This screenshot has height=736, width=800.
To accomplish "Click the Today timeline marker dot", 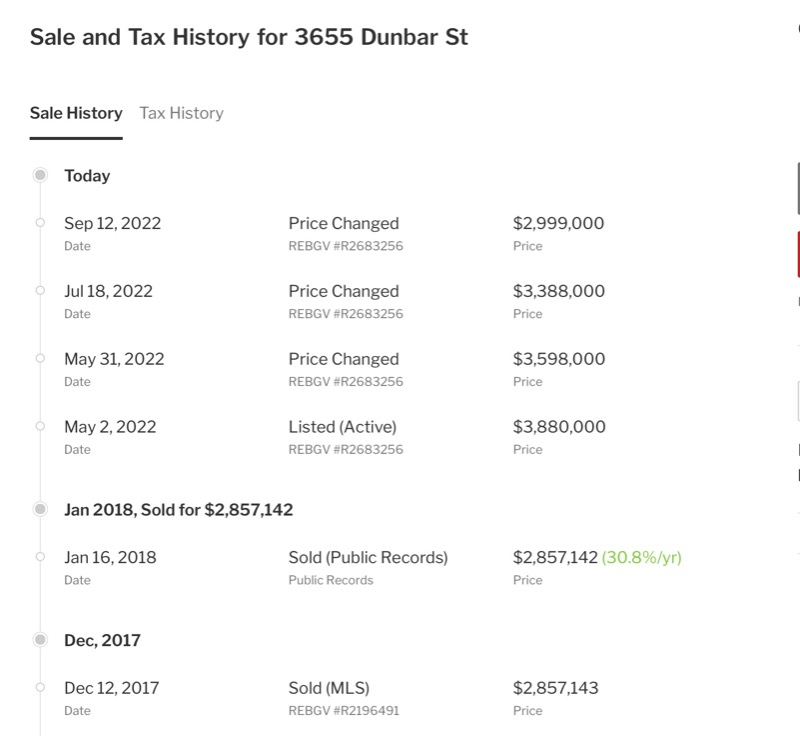I will coord(40,175).
